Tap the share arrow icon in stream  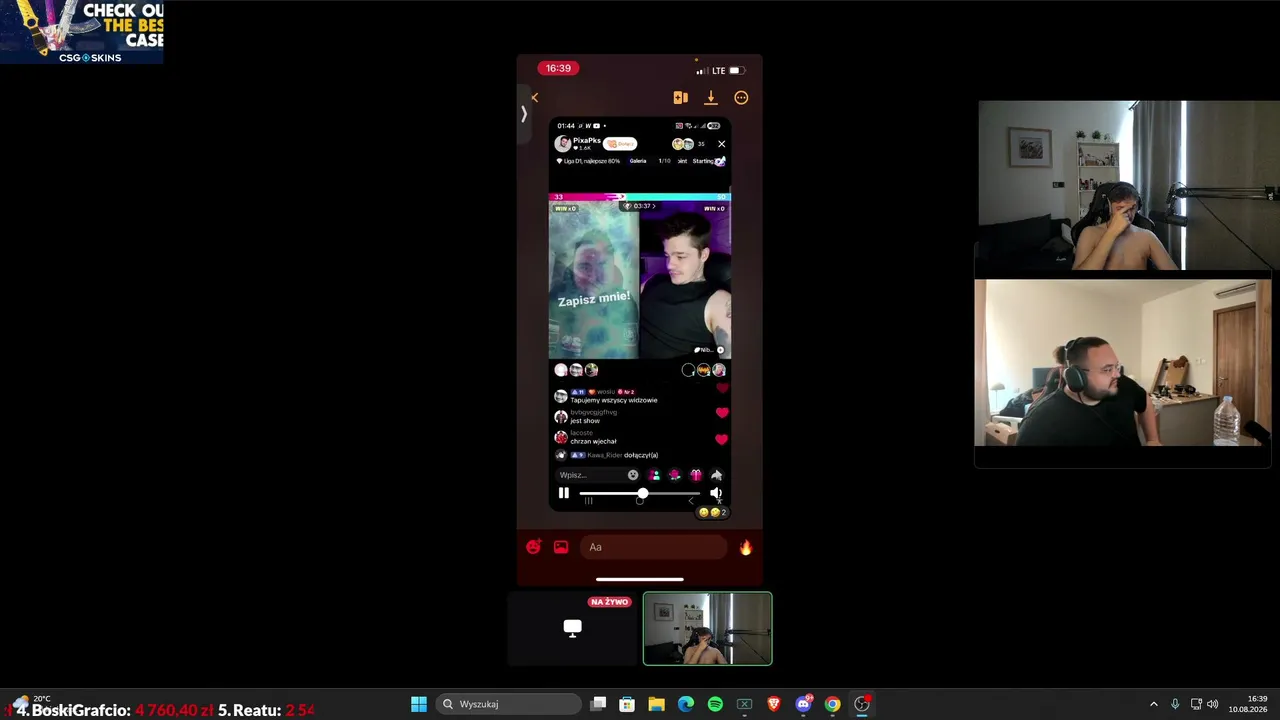pyautogui.click(x=716, y=475)
